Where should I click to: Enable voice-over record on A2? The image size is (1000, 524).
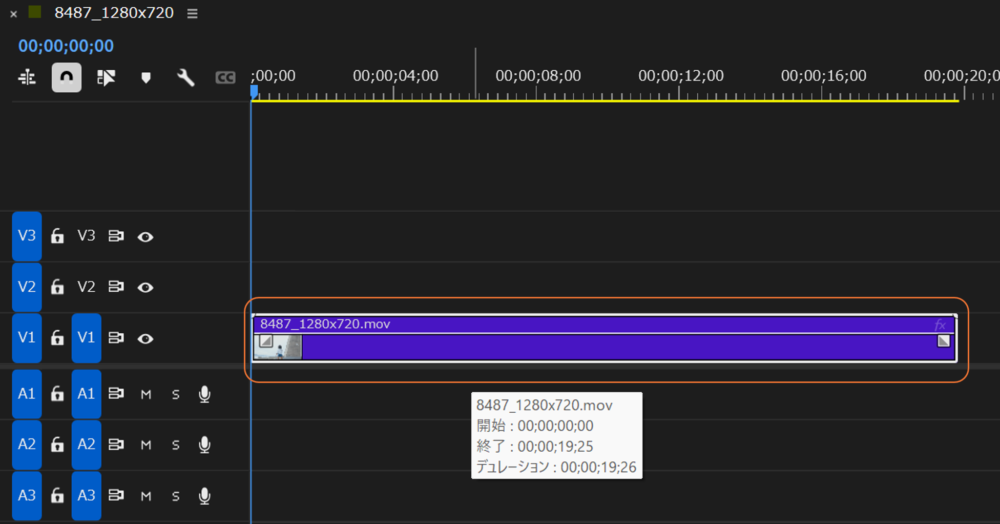click(205, 444)
